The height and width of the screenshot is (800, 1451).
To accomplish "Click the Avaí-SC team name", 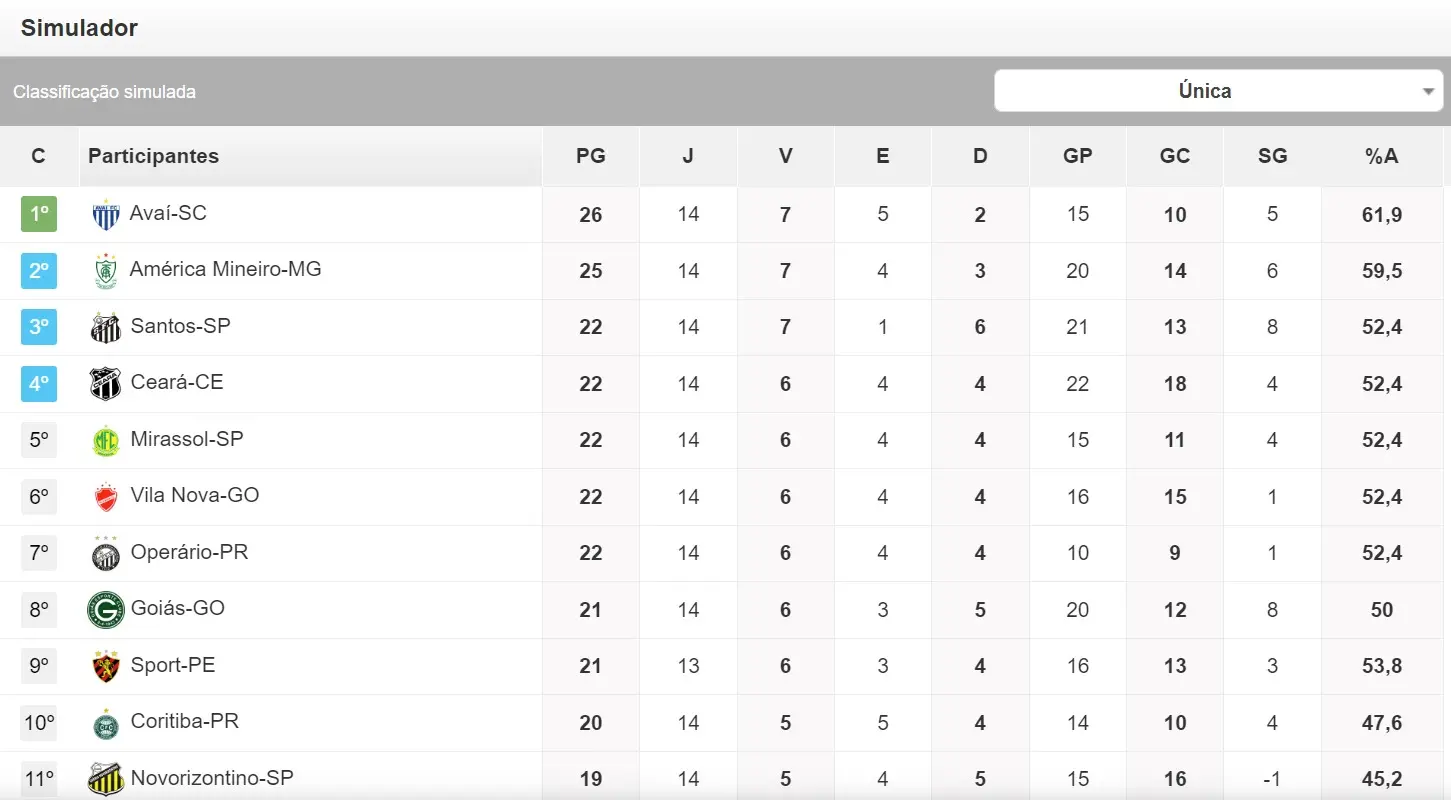I will [x=168, y=213].
